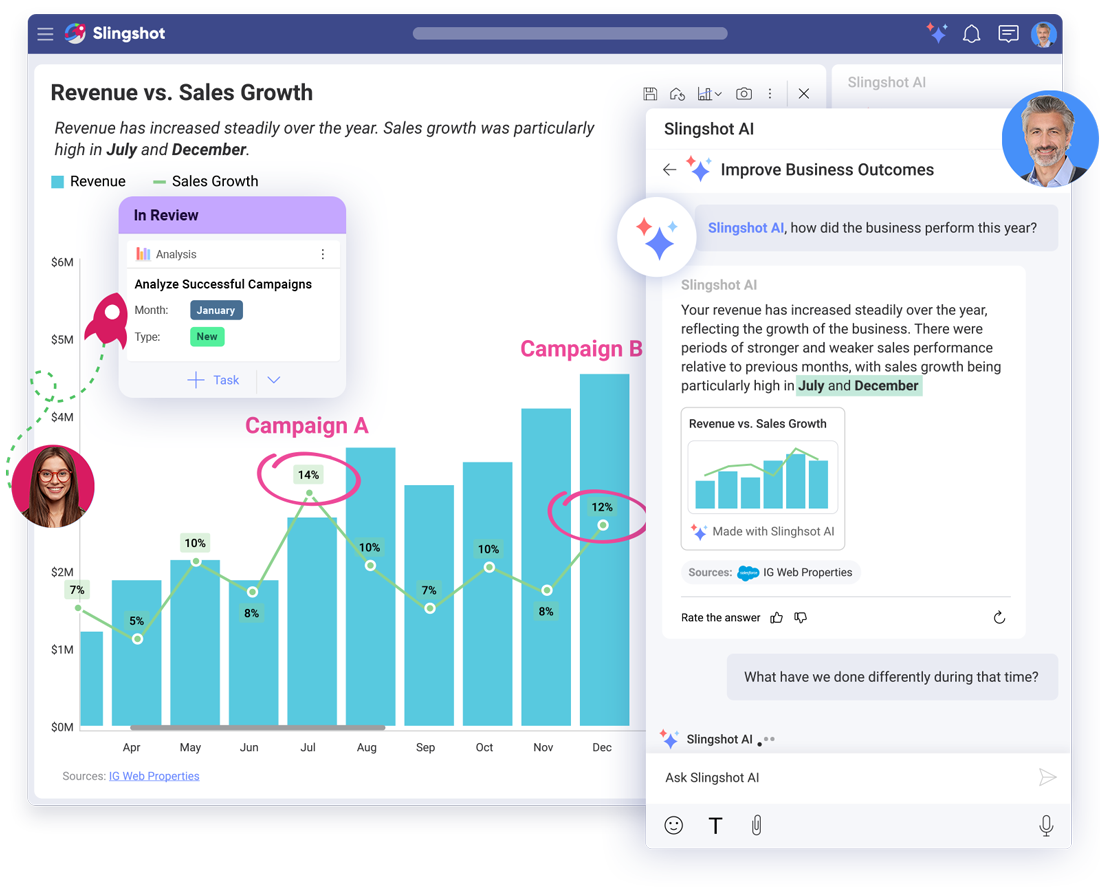Open Slingshot AI from the top navbar sparkle

[937, 33]
